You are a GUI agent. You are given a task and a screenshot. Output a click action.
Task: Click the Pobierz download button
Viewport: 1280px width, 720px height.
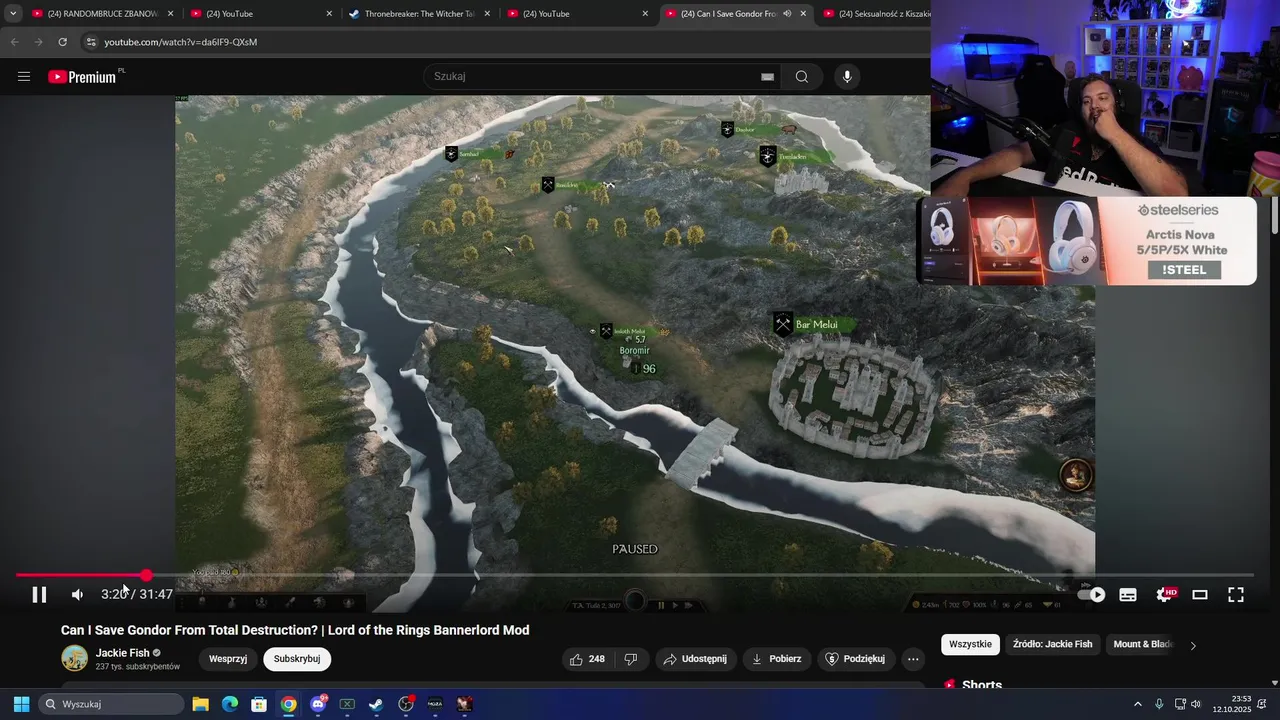(x=776, y=659)
